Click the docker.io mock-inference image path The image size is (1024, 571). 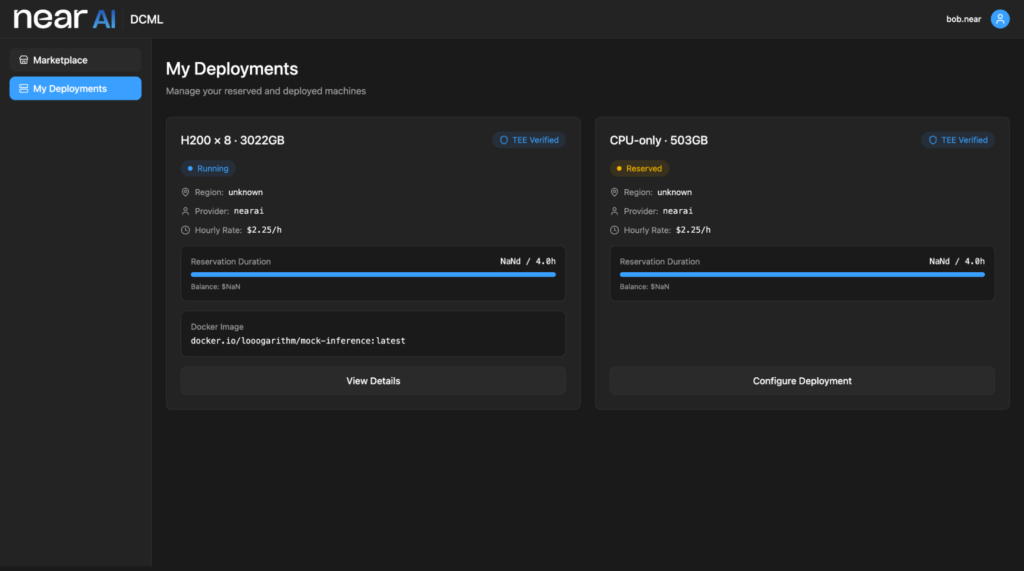coord(298,341)
